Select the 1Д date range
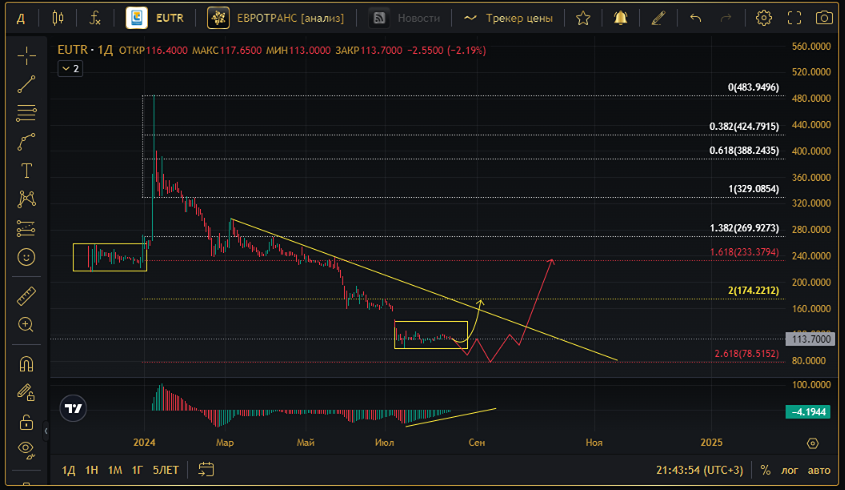Viewport: 845px width, 490px height. coord(68,470)
